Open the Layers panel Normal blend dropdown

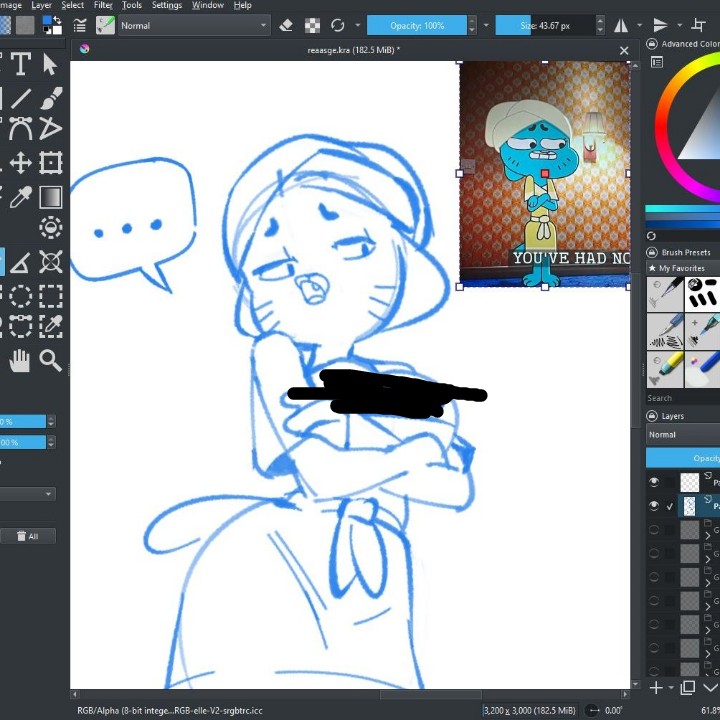(683, 434)
